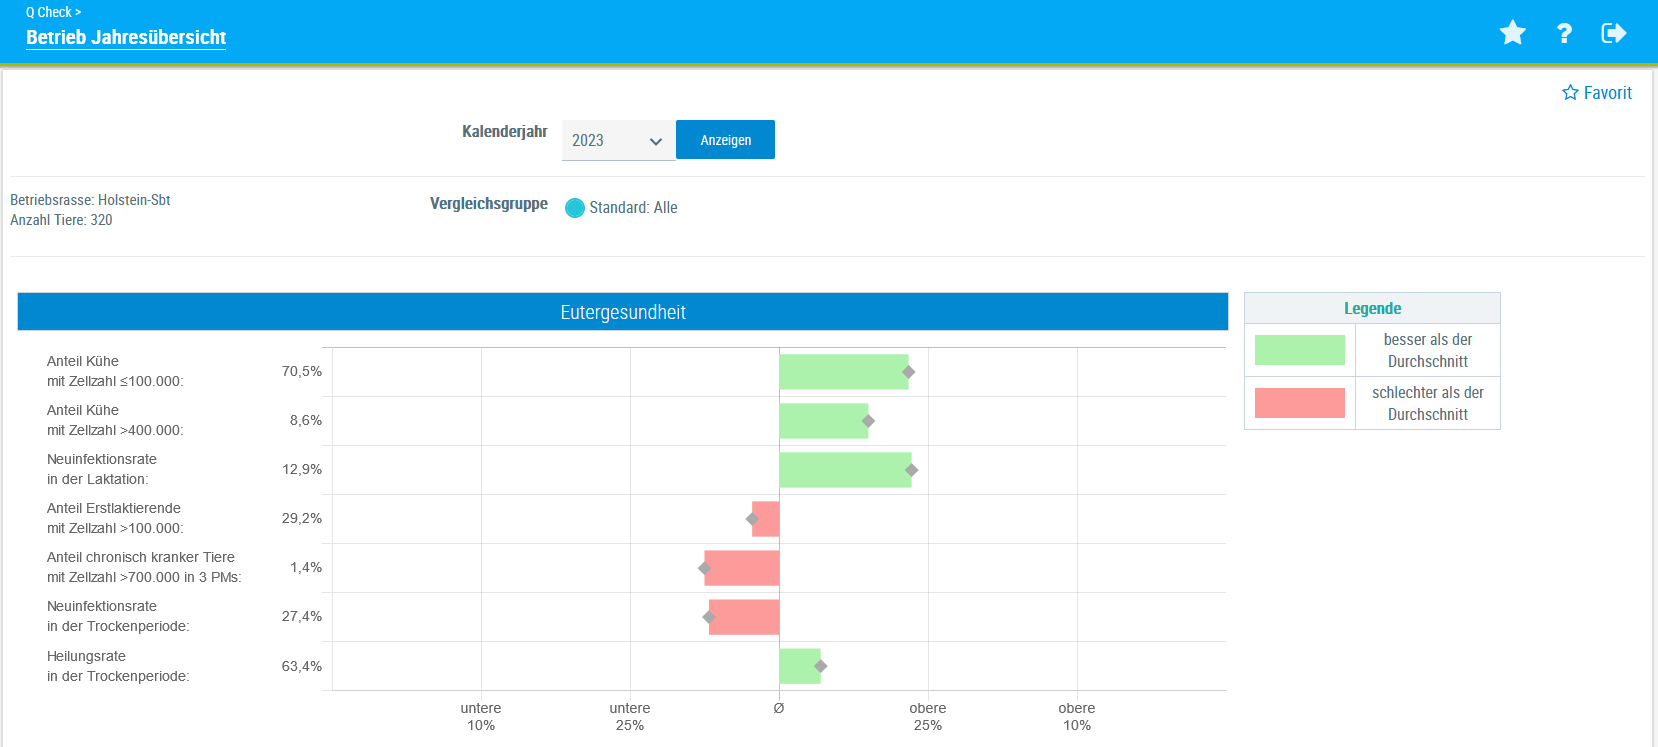Click diamond marker on Neuinfektionsrate Laktation bar
The height and width of the screenshot is (747, 1658).
tap(911, 470)
